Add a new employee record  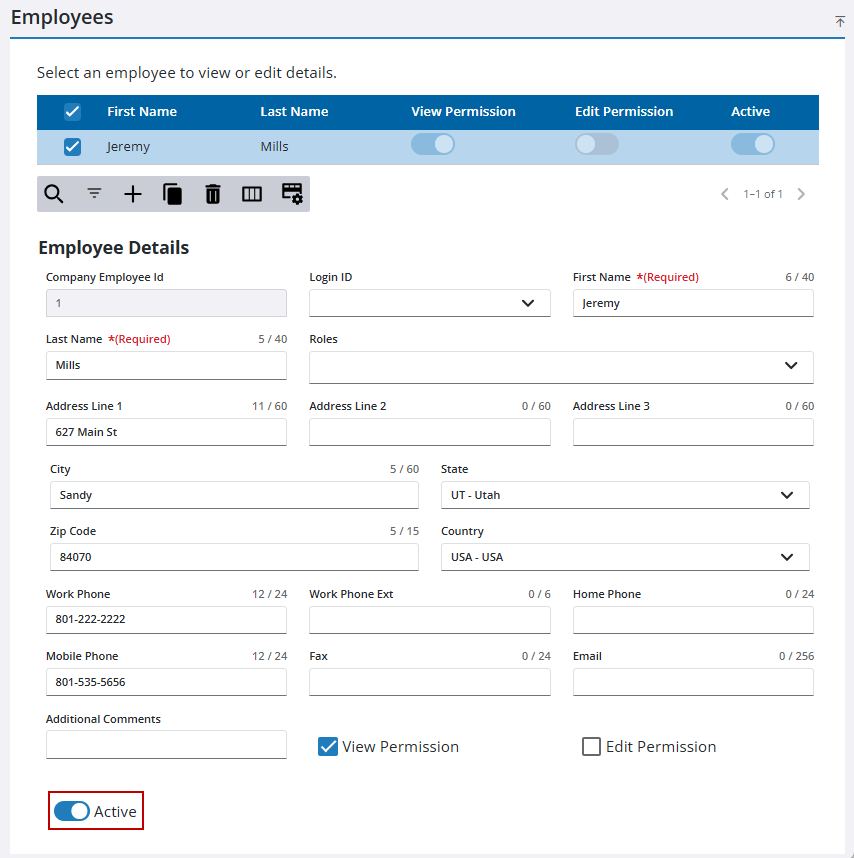point(132,193)
